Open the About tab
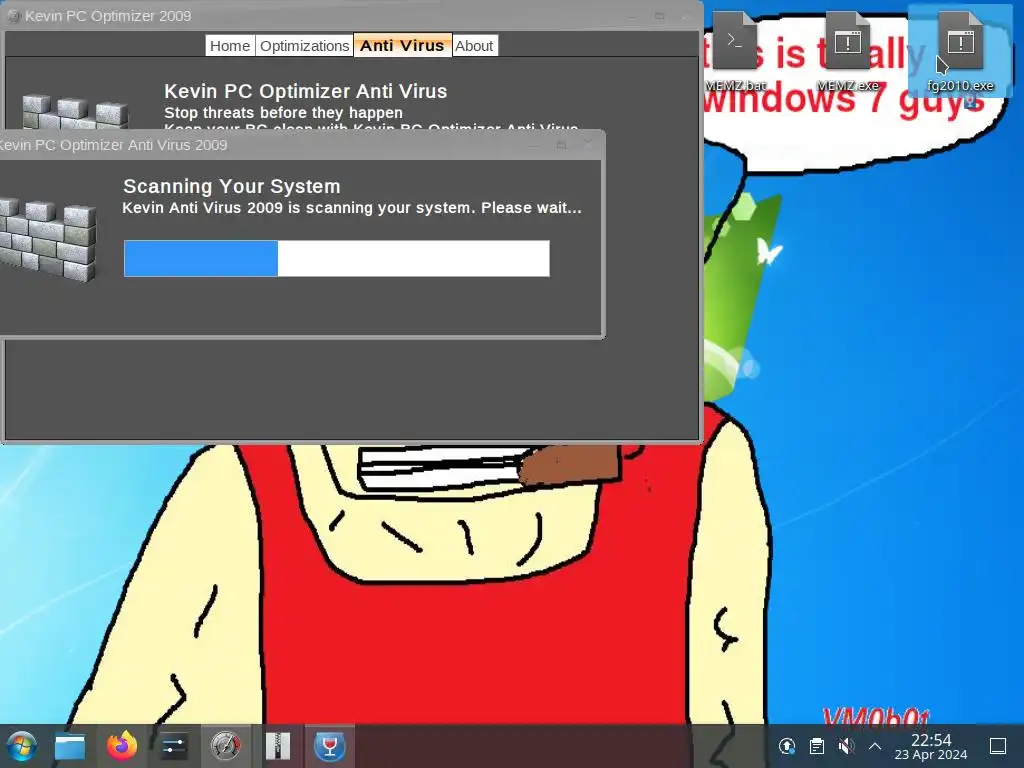 pyautogui.click(x=474, y=46)
